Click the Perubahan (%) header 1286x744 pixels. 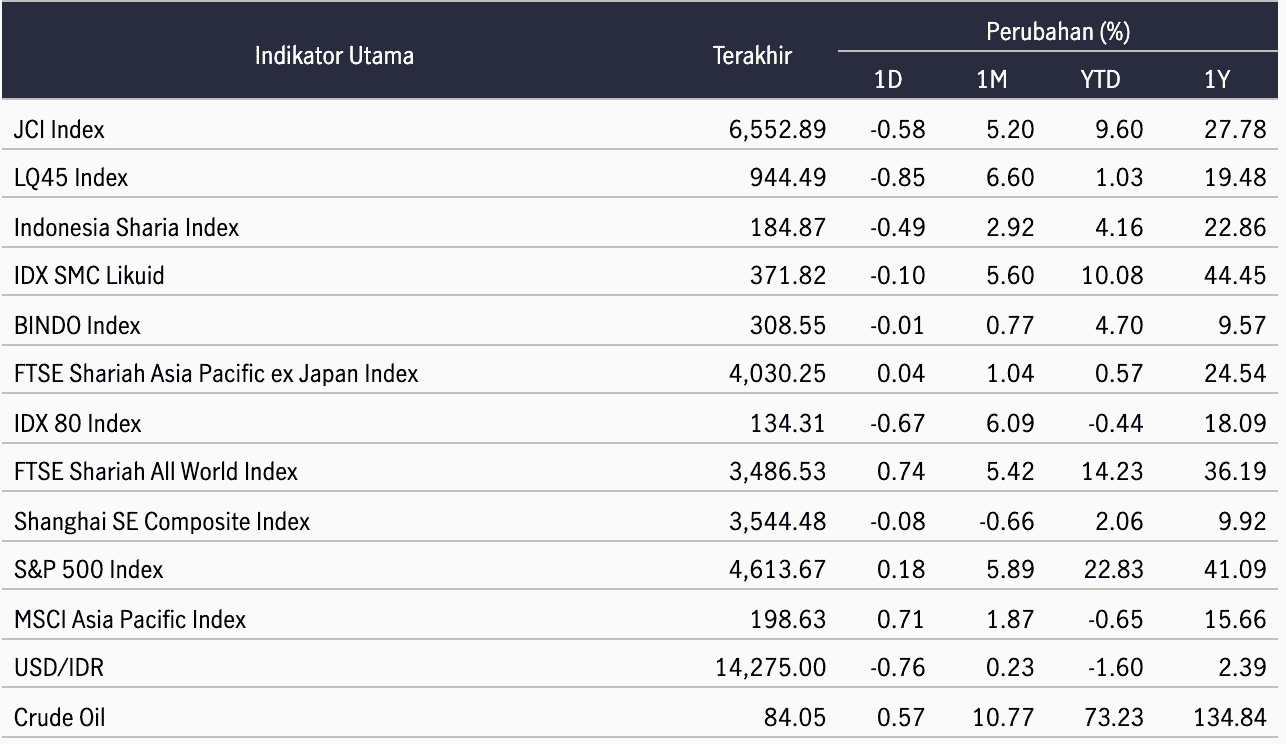pos(1058,31)
